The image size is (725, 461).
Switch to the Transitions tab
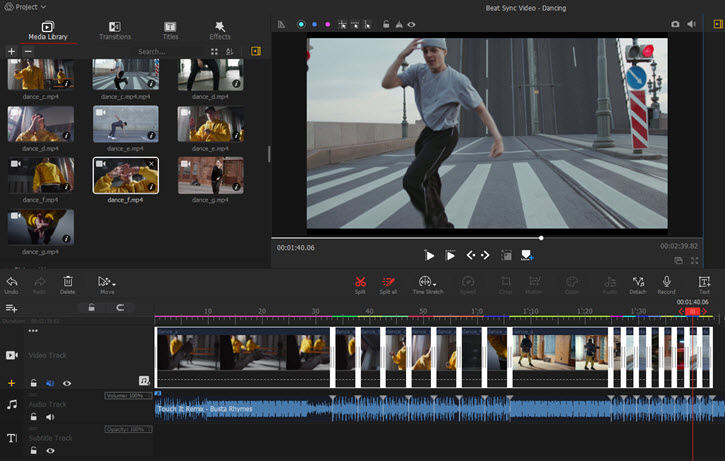point(115,30)
